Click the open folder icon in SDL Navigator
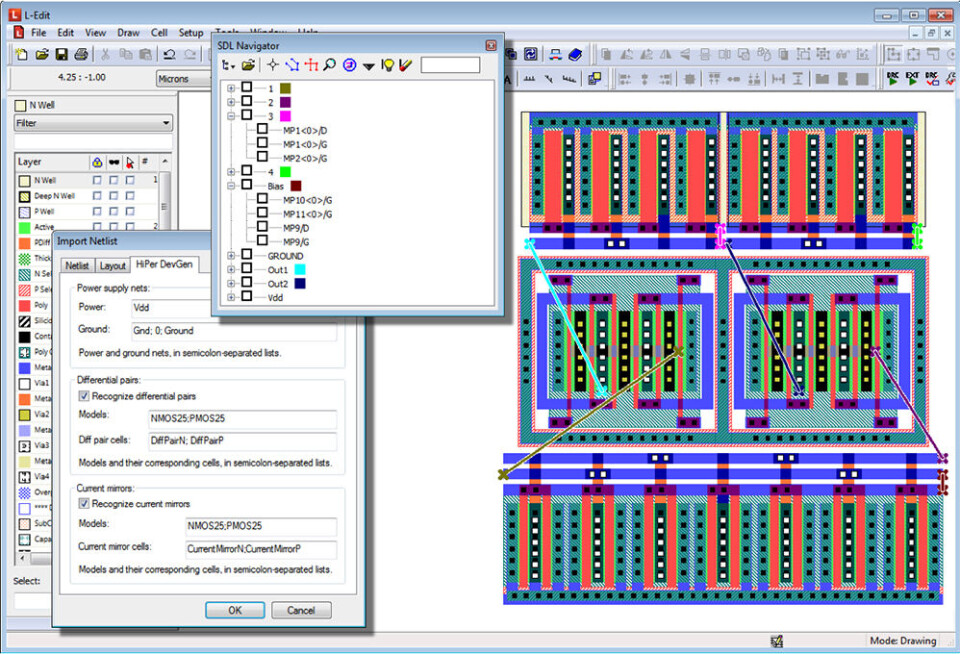Screen dimensions: 960x654 tap(248, 65)
